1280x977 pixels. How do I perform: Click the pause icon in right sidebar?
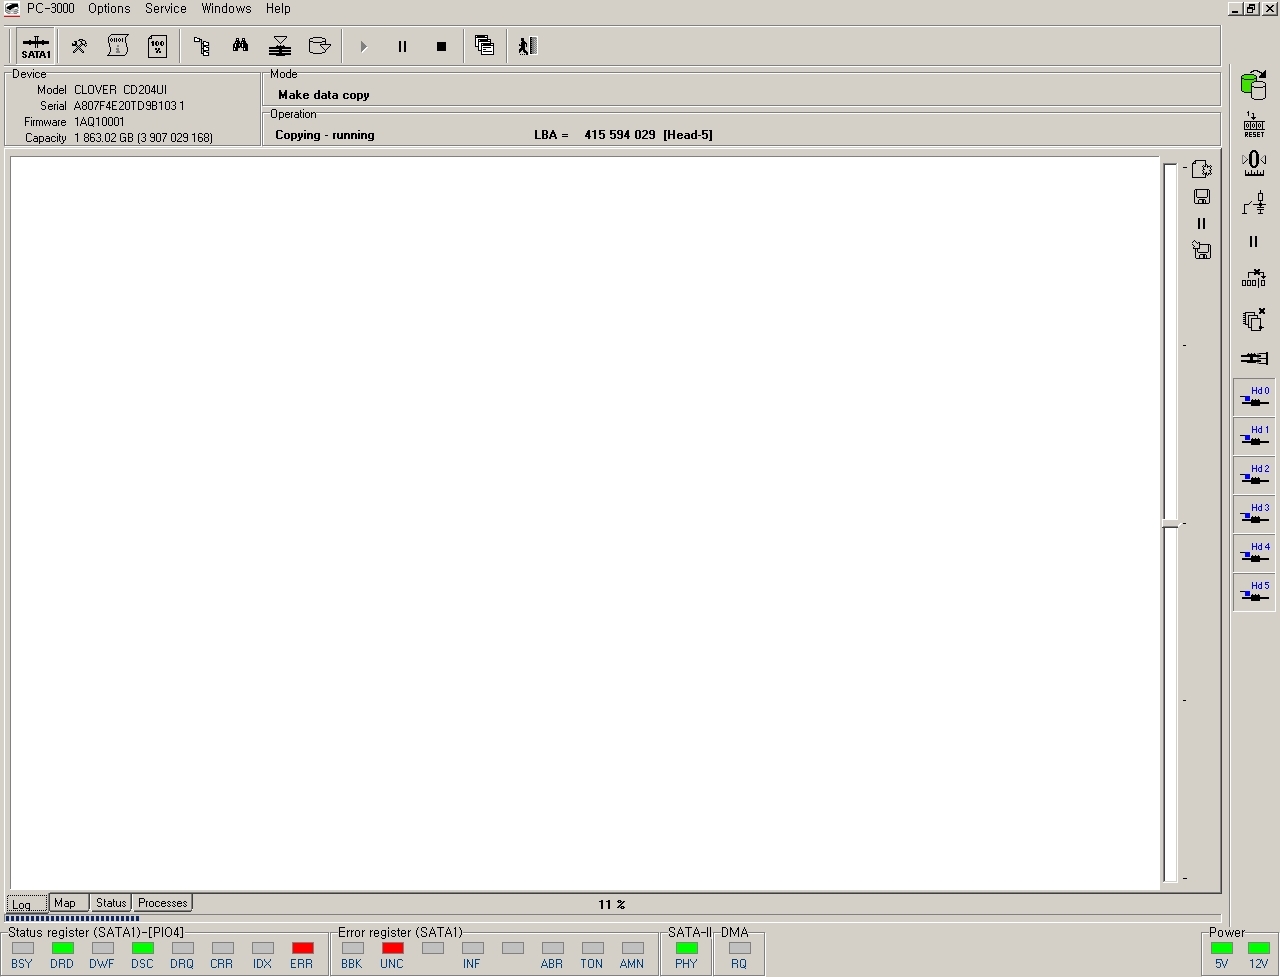1254,242
